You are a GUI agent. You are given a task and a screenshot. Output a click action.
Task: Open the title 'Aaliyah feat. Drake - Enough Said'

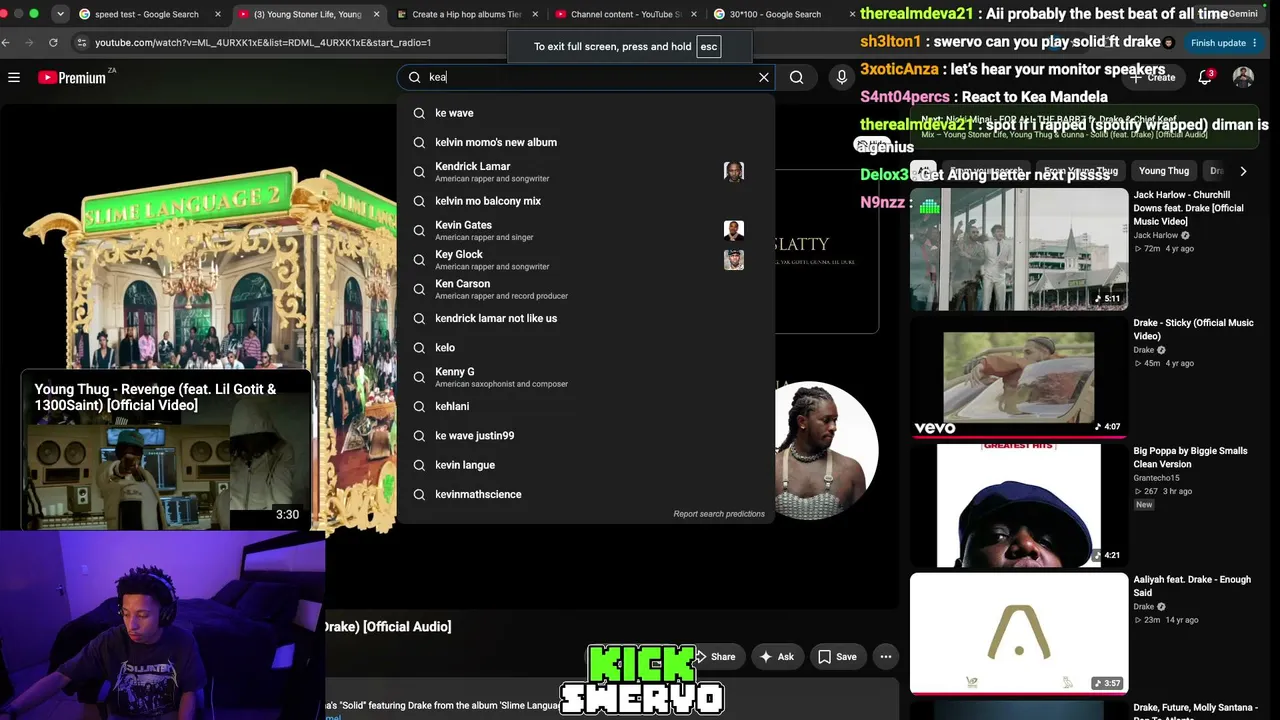click(1192, 586)
